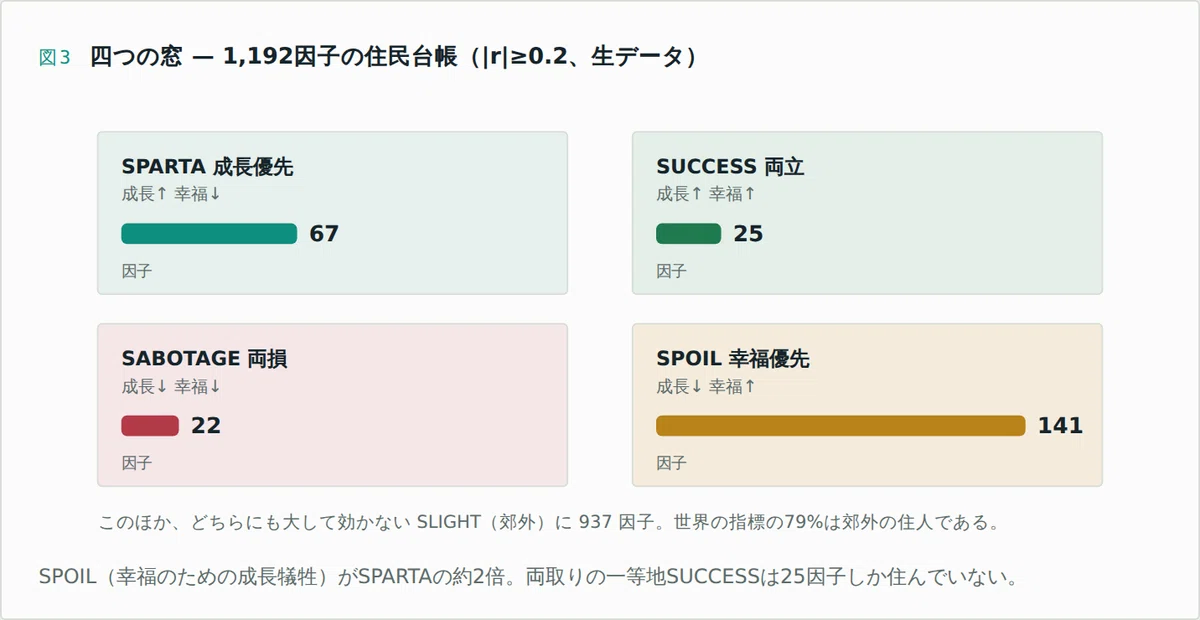
Task: Click 成長↓ 幸福↓ subtitle under SABOTAGE
Action: click(x=171, y=386)
